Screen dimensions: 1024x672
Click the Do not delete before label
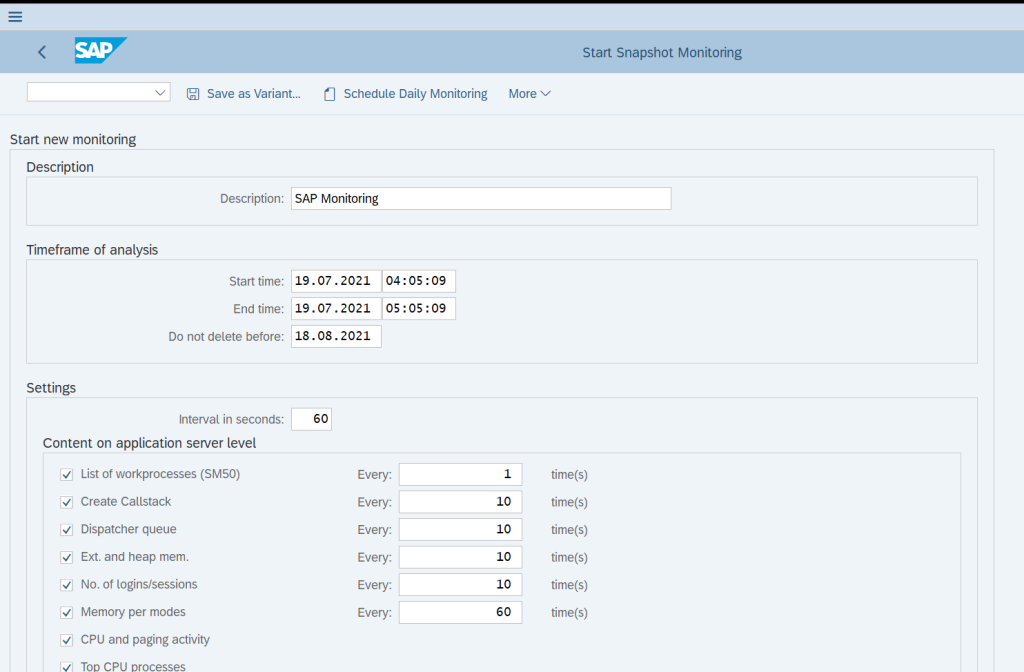(x=226, y=337)
